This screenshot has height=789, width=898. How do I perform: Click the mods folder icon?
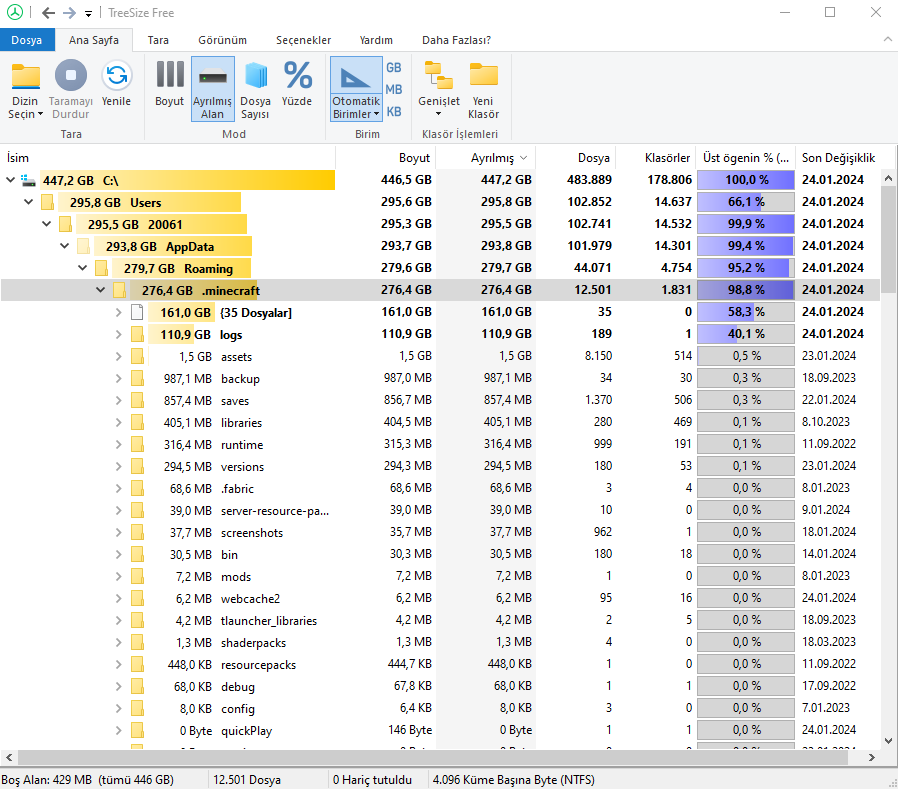pyautogui.click(x=137, y=576)
